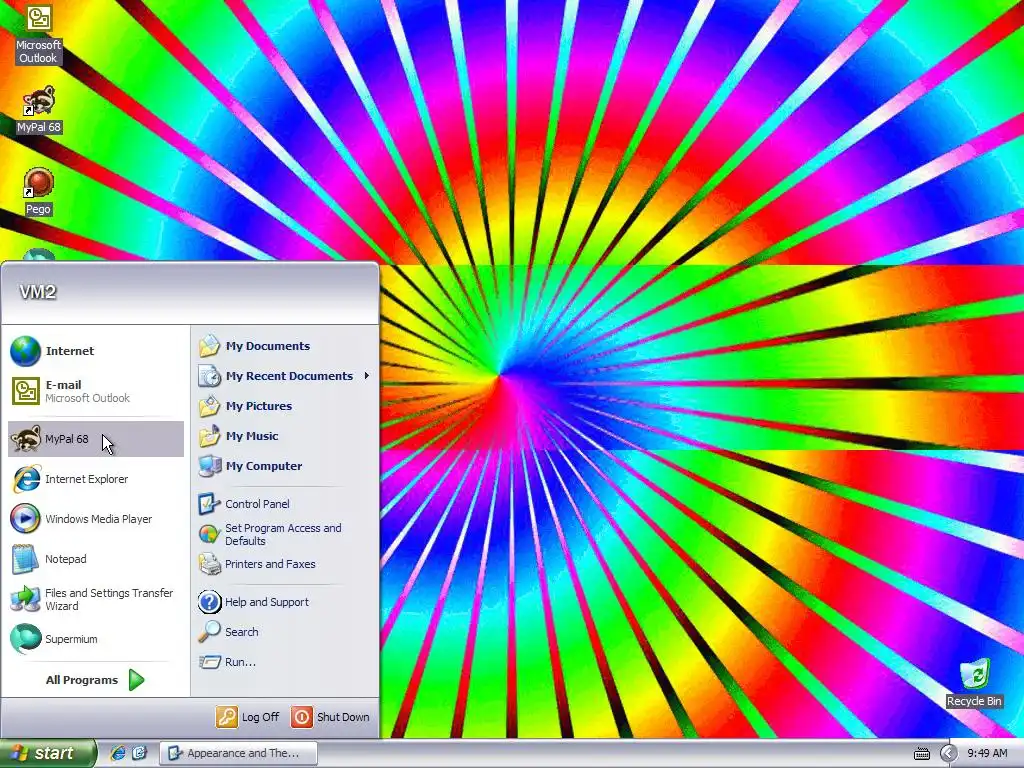Screen dimensions: 1024x768
Task: Expand hidden tray icons arrow
Action: click(x=948, y=754)
